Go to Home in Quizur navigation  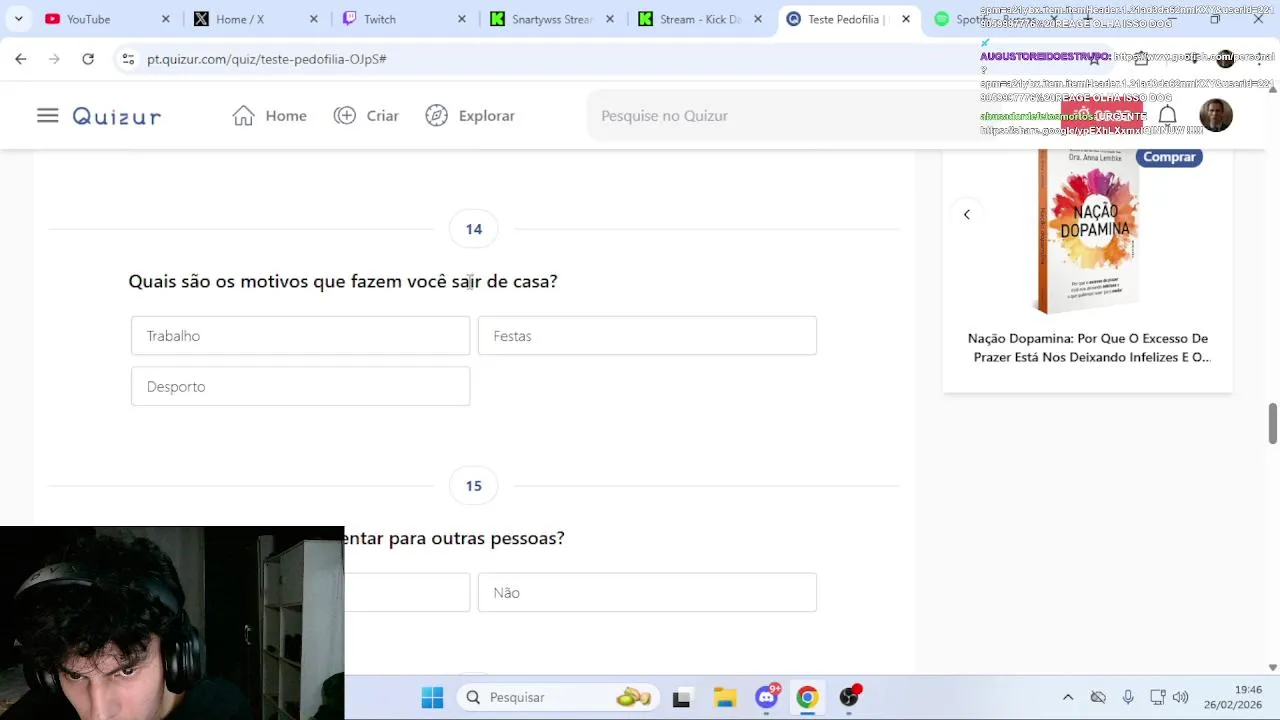click(x=269, y=116)
